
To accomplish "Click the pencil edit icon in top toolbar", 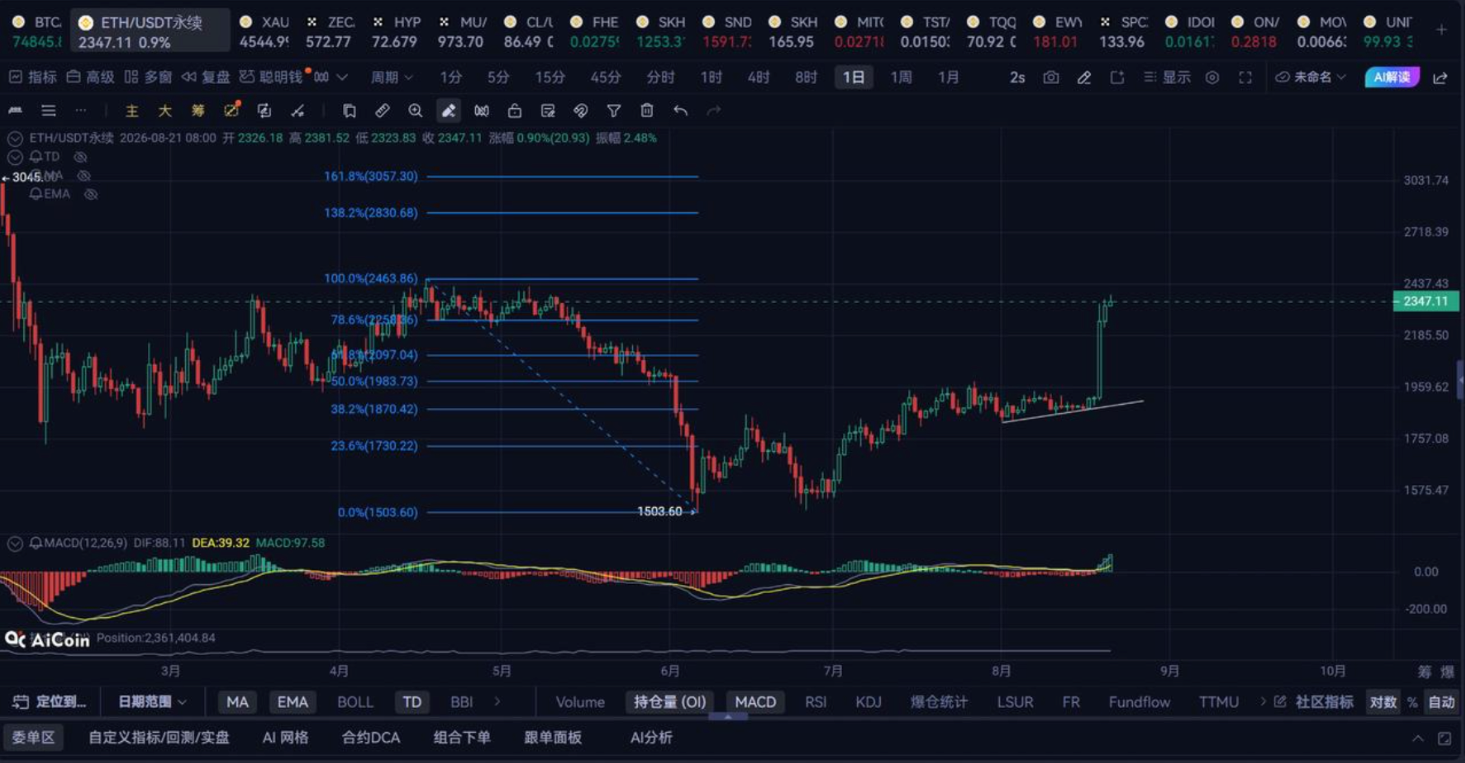I will pos(1084,77).
